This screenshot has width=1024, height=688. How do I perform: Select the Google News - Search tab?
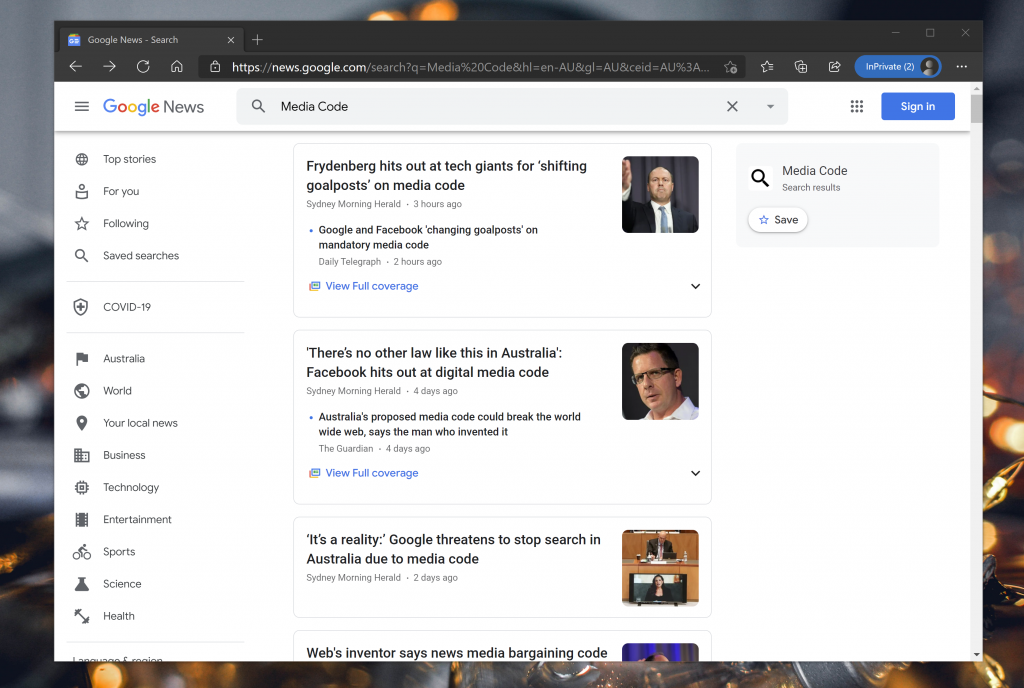click(x=152, y=40)
